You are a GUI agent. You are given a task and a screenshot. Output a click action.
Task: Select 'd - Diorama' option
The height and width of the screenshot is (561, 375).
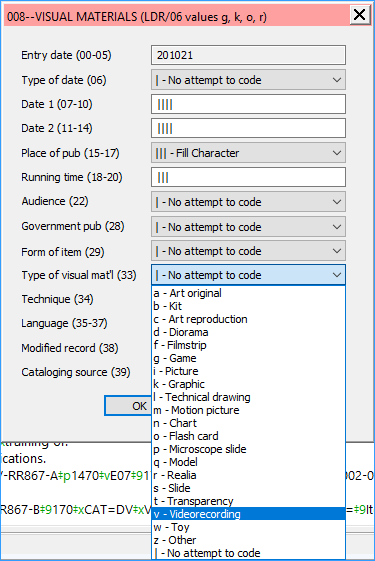point(248,332)
